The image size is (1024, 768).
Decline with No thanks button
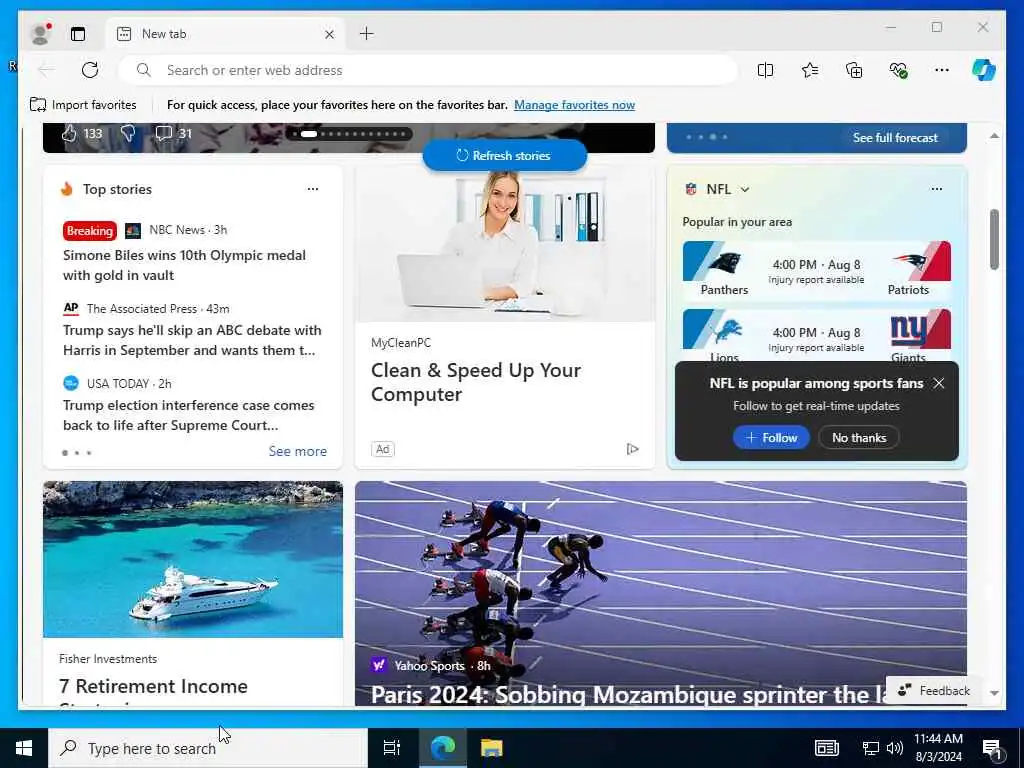tap(859, 438)
